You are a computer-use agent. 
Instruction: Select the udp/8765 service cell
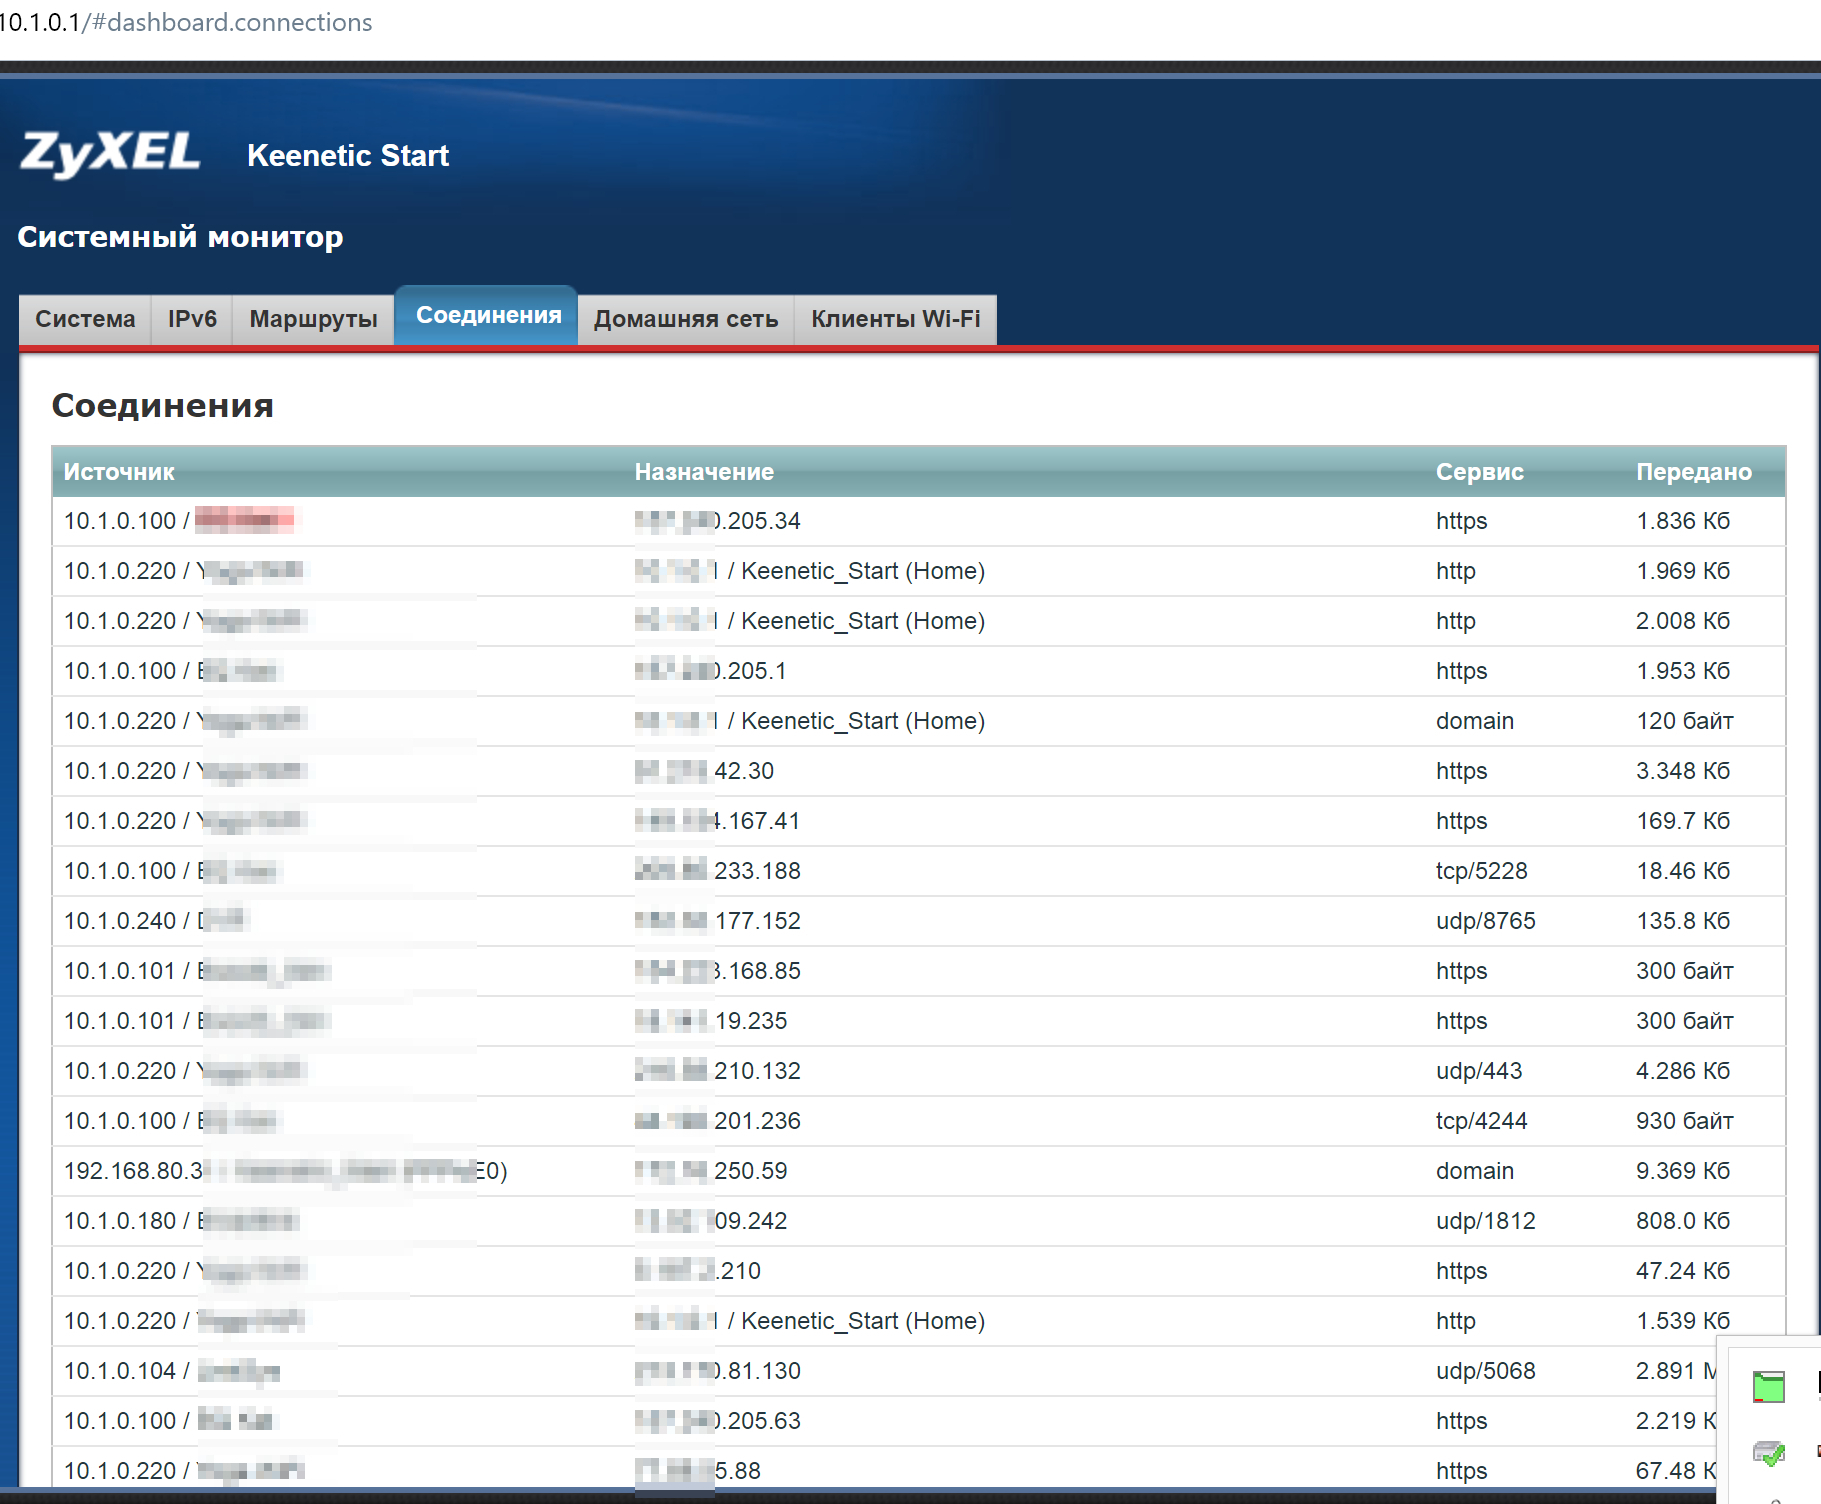pyautogui.click(x=1486, y=921)
